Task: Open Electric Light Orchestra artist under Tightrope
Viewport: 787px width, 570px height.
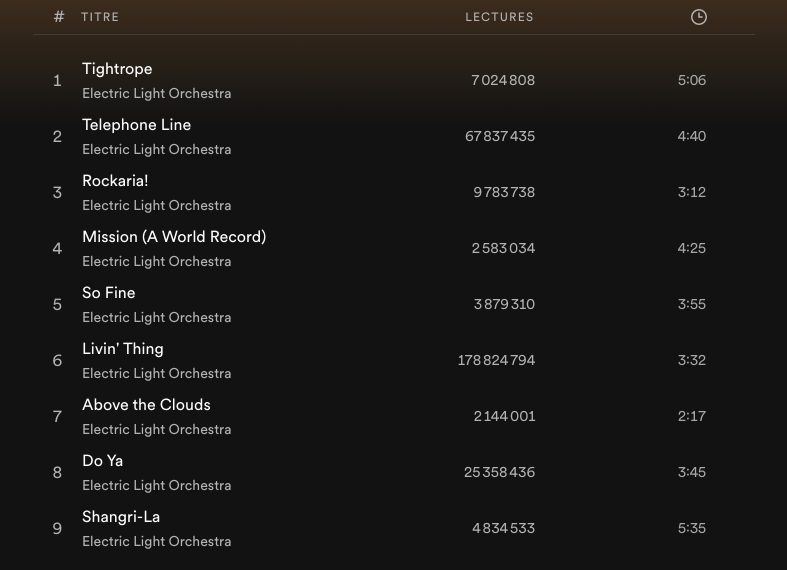Action: tap(156, 94)
